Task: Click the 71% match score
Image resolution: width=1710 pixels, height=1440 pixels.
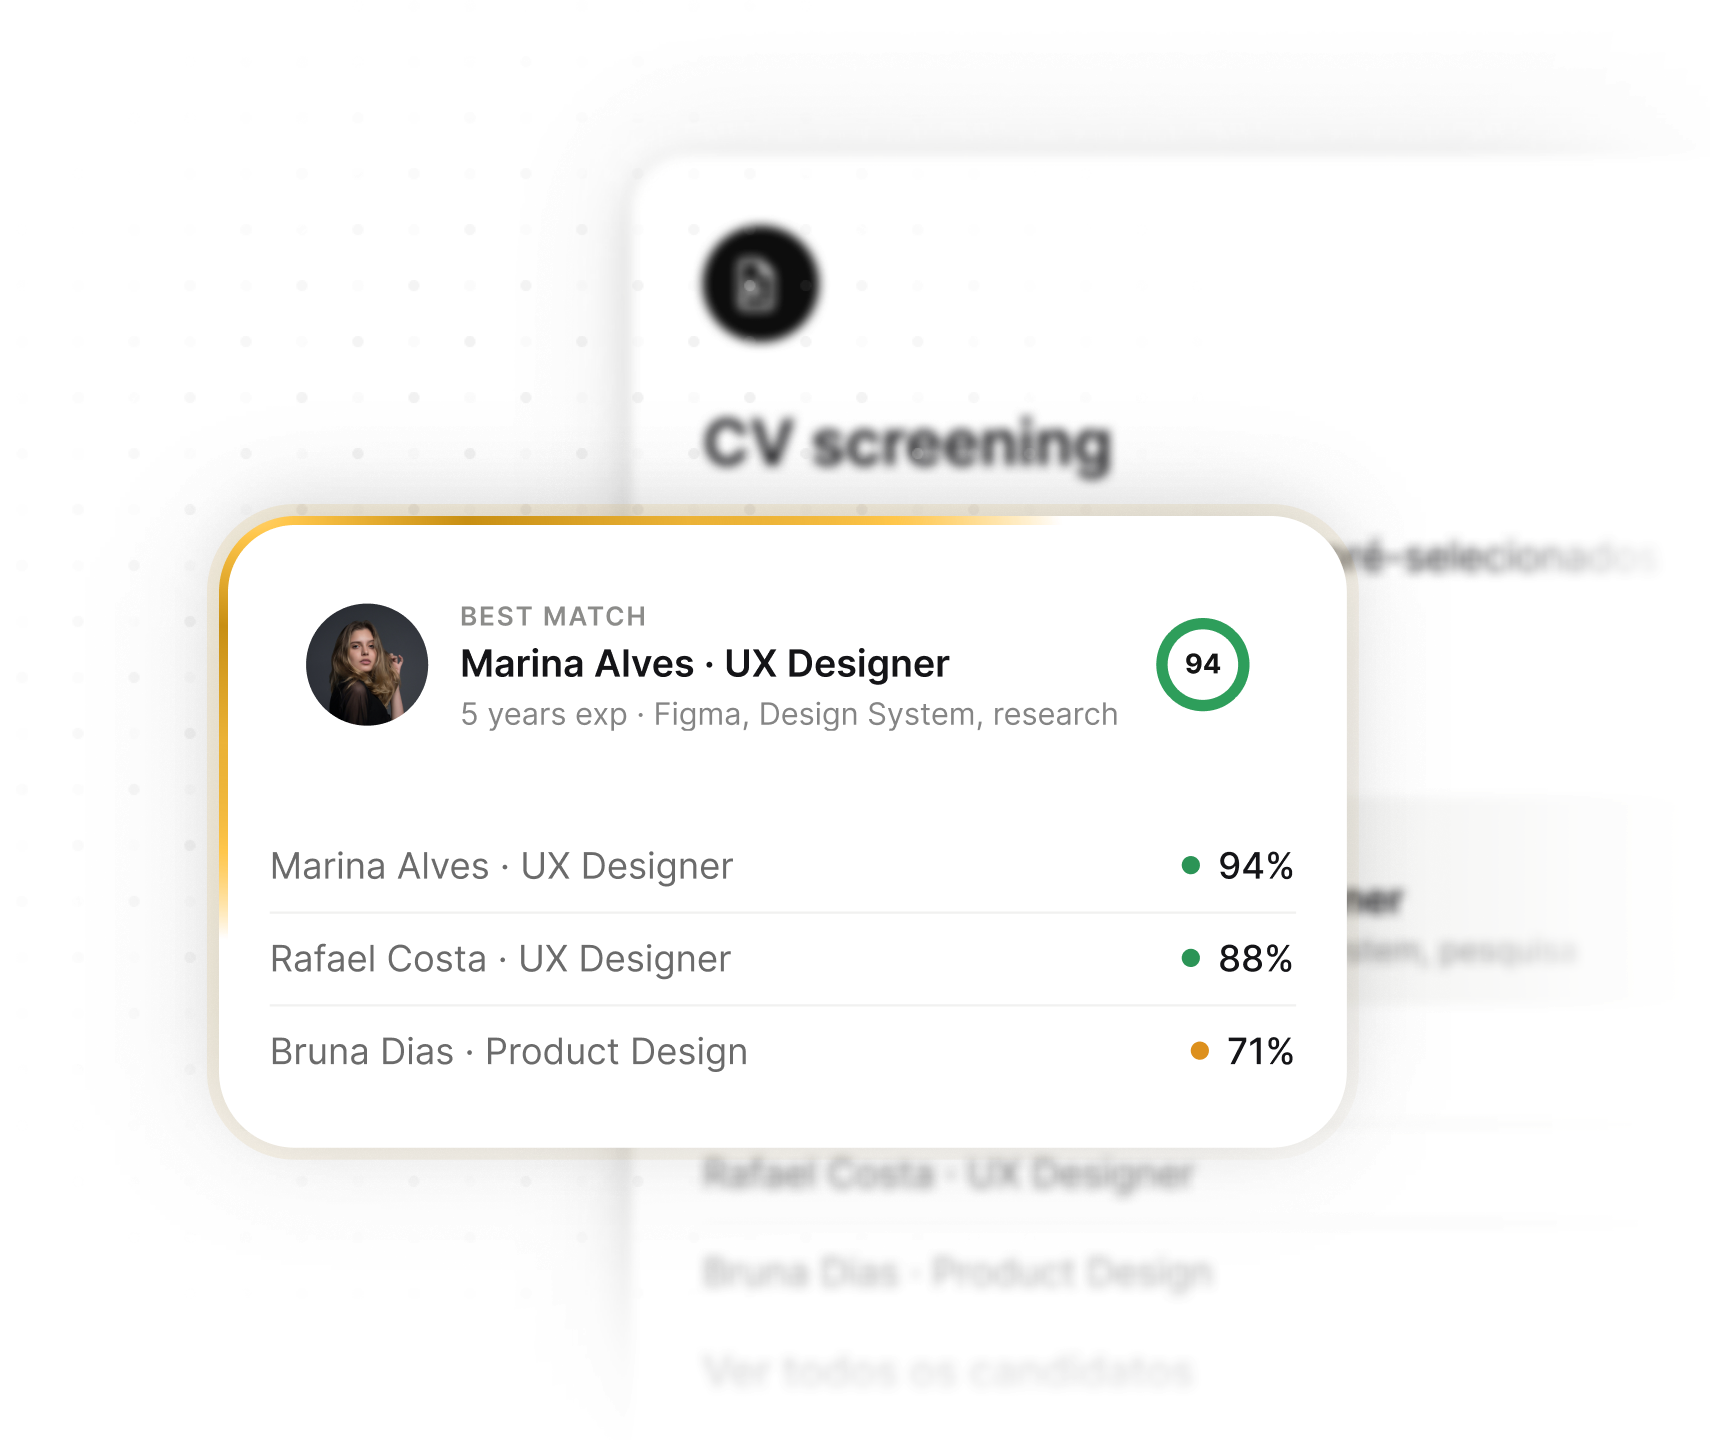Action: coord(1260,1052)
